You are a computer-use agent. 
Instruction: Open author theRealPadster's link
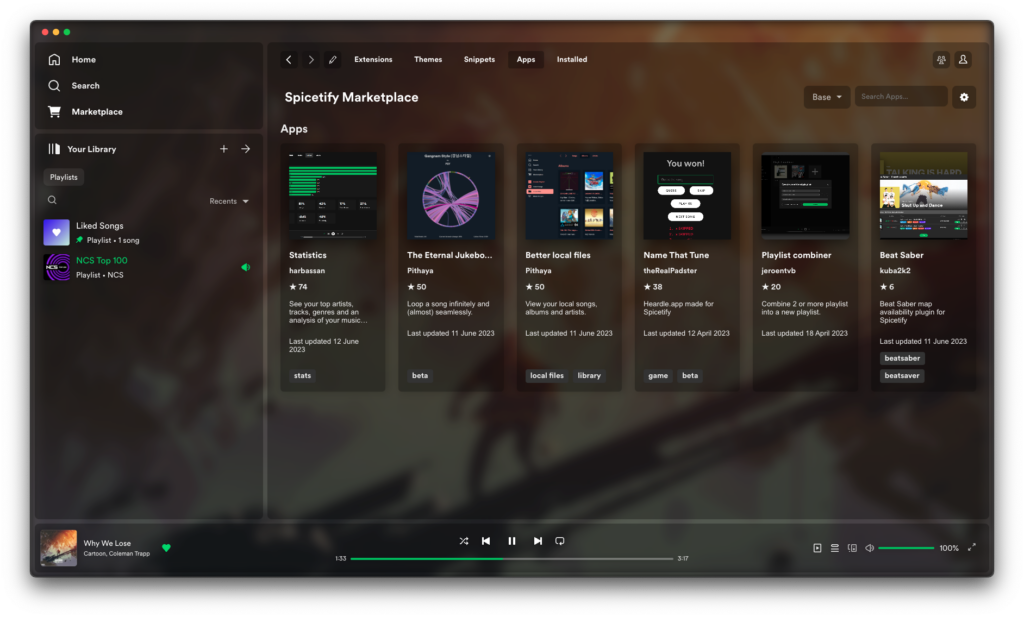pos(670,270)
